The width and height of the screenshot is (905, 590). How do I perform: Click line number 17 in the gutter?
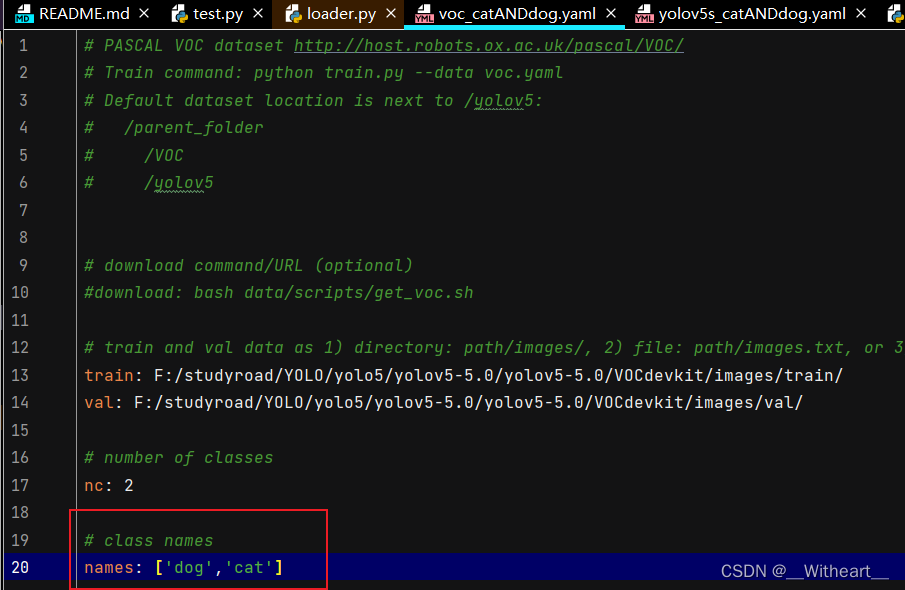point(20,485)
